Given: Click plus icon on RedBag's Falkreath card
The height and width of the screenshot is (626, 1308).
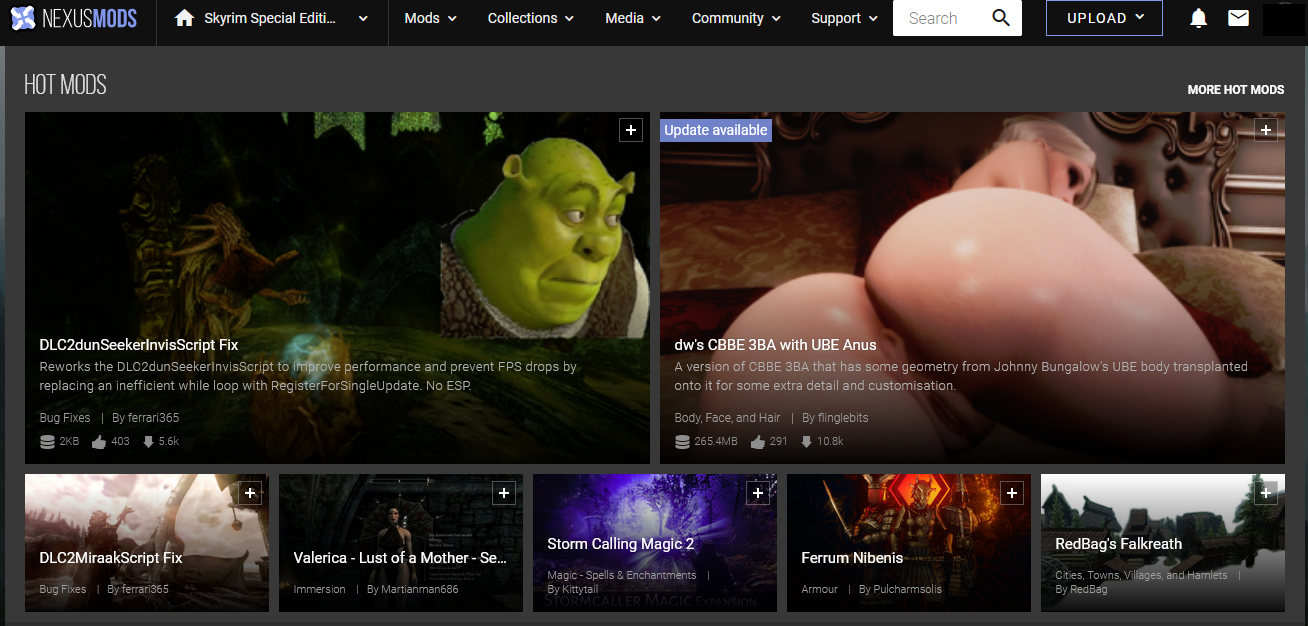Looking at the screenshot, I should (x=1265, y=493).
